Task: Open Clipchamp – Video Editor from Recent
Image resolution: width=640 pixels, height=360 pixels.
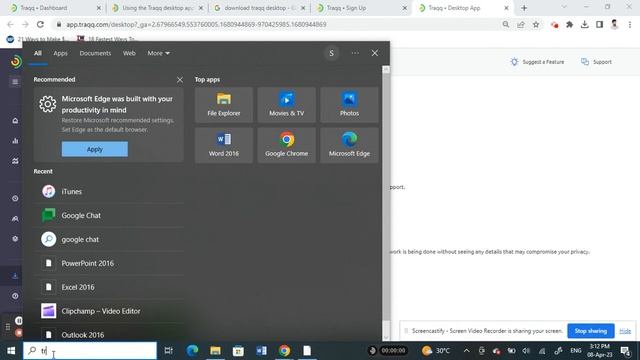Action: tap(109, 311)
